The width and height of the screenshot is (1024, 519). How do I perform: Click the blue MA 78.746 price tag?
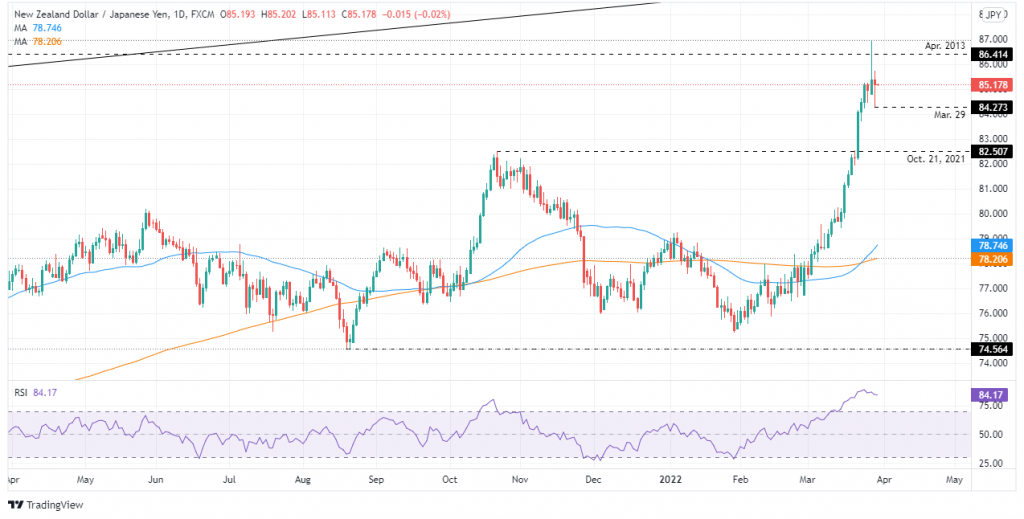995,246
